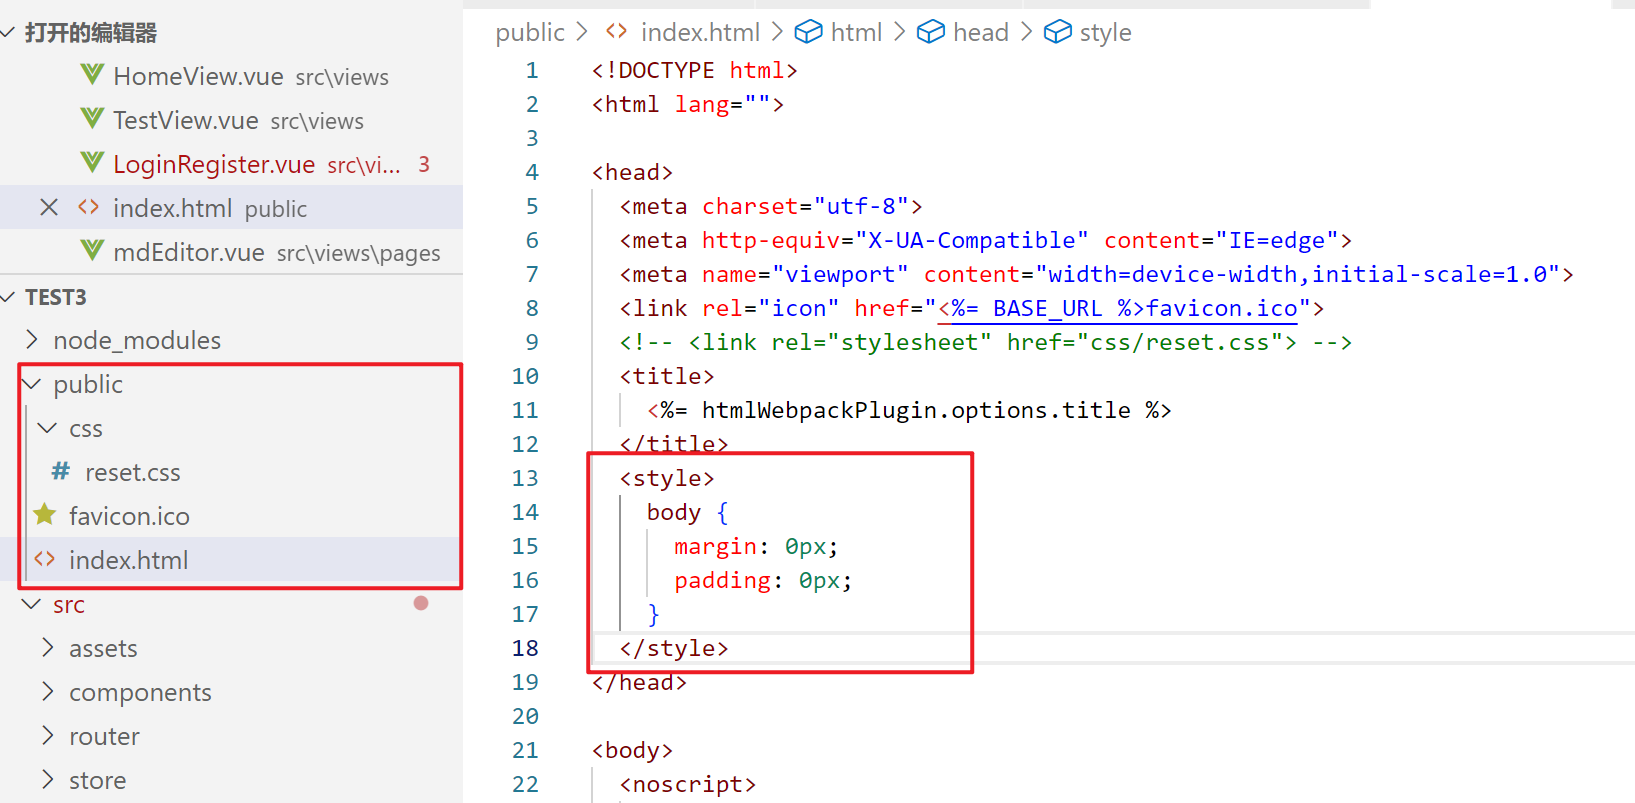Click the hash icon of reset.css
Image resolution: width=1635 pixels, height=803 pixels.
click(61, 471)
